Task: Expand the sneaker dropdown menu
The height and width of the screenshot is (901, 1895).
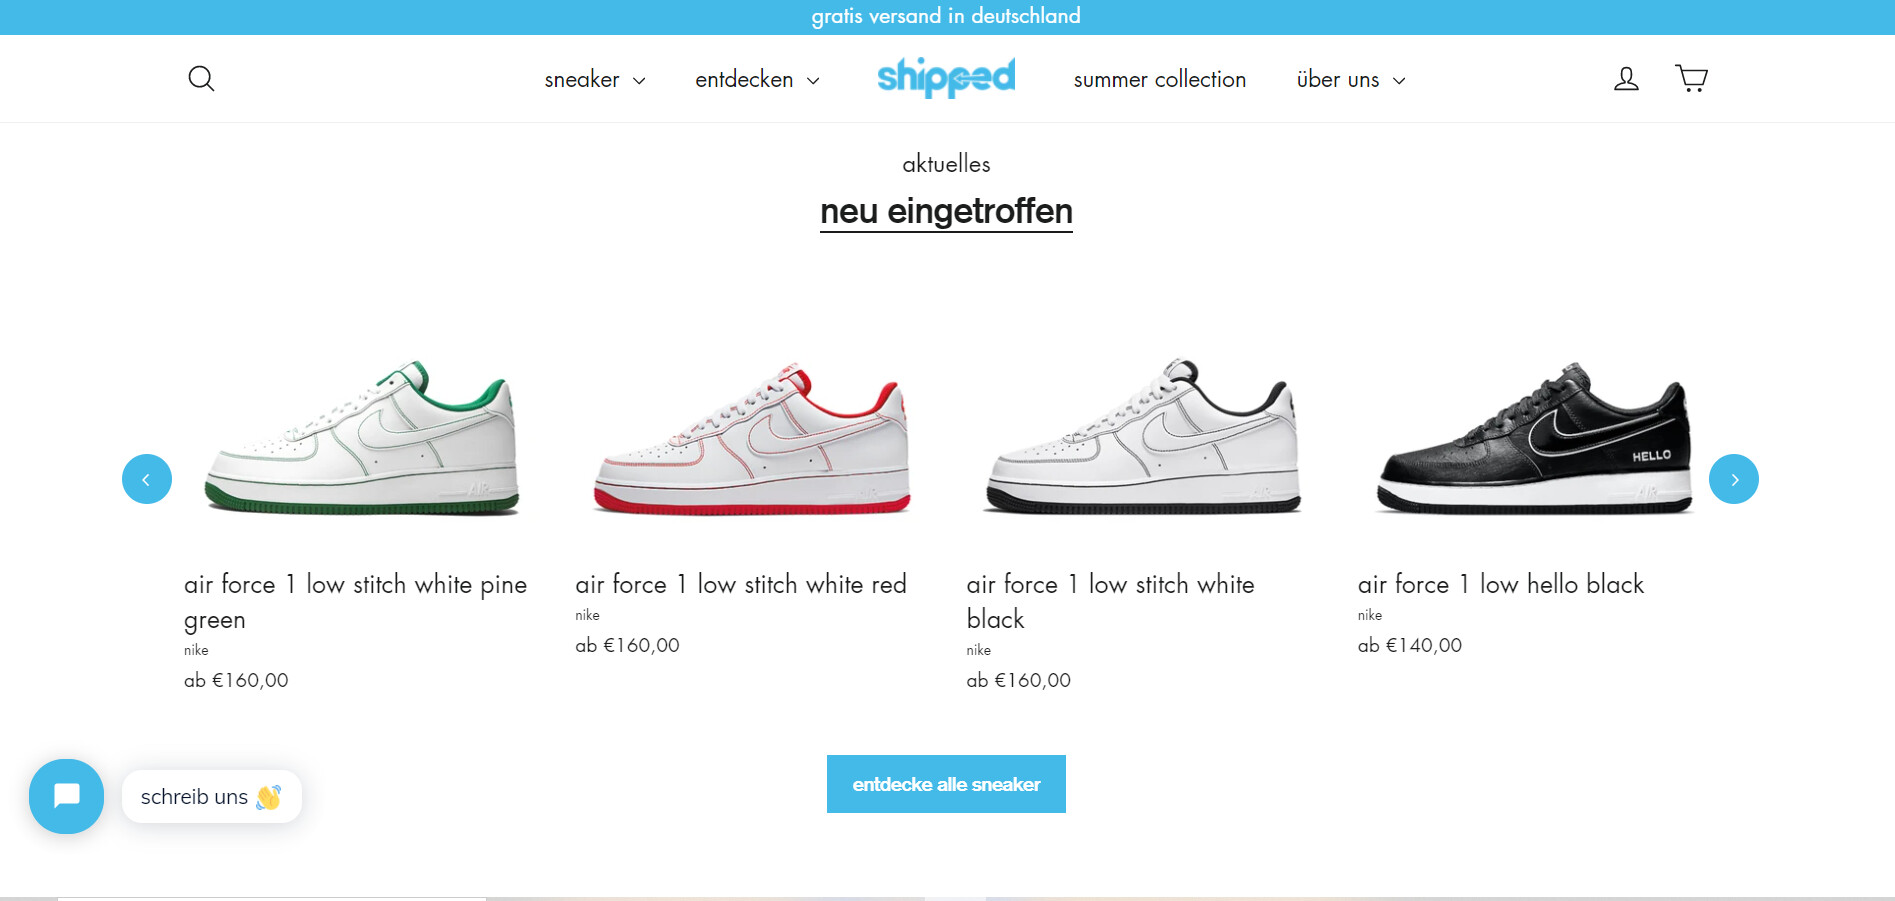Action: (595, 80)
